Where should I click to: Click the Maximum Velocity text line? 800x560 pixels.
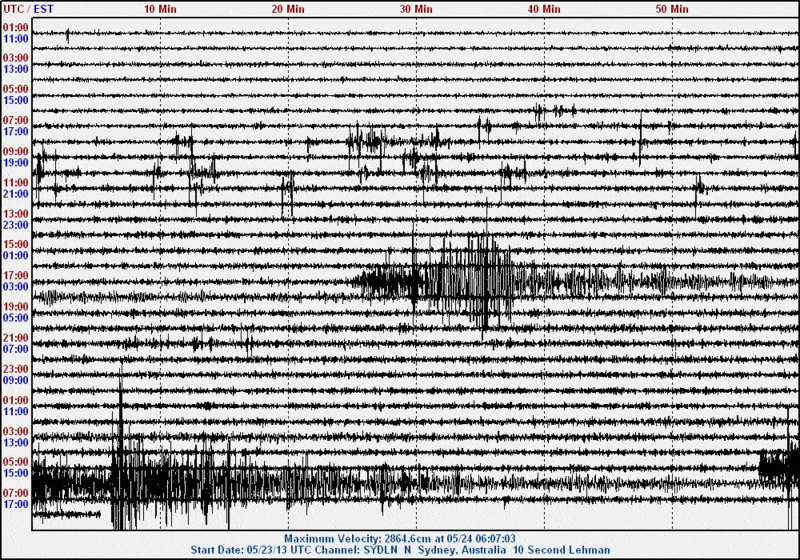399,539
